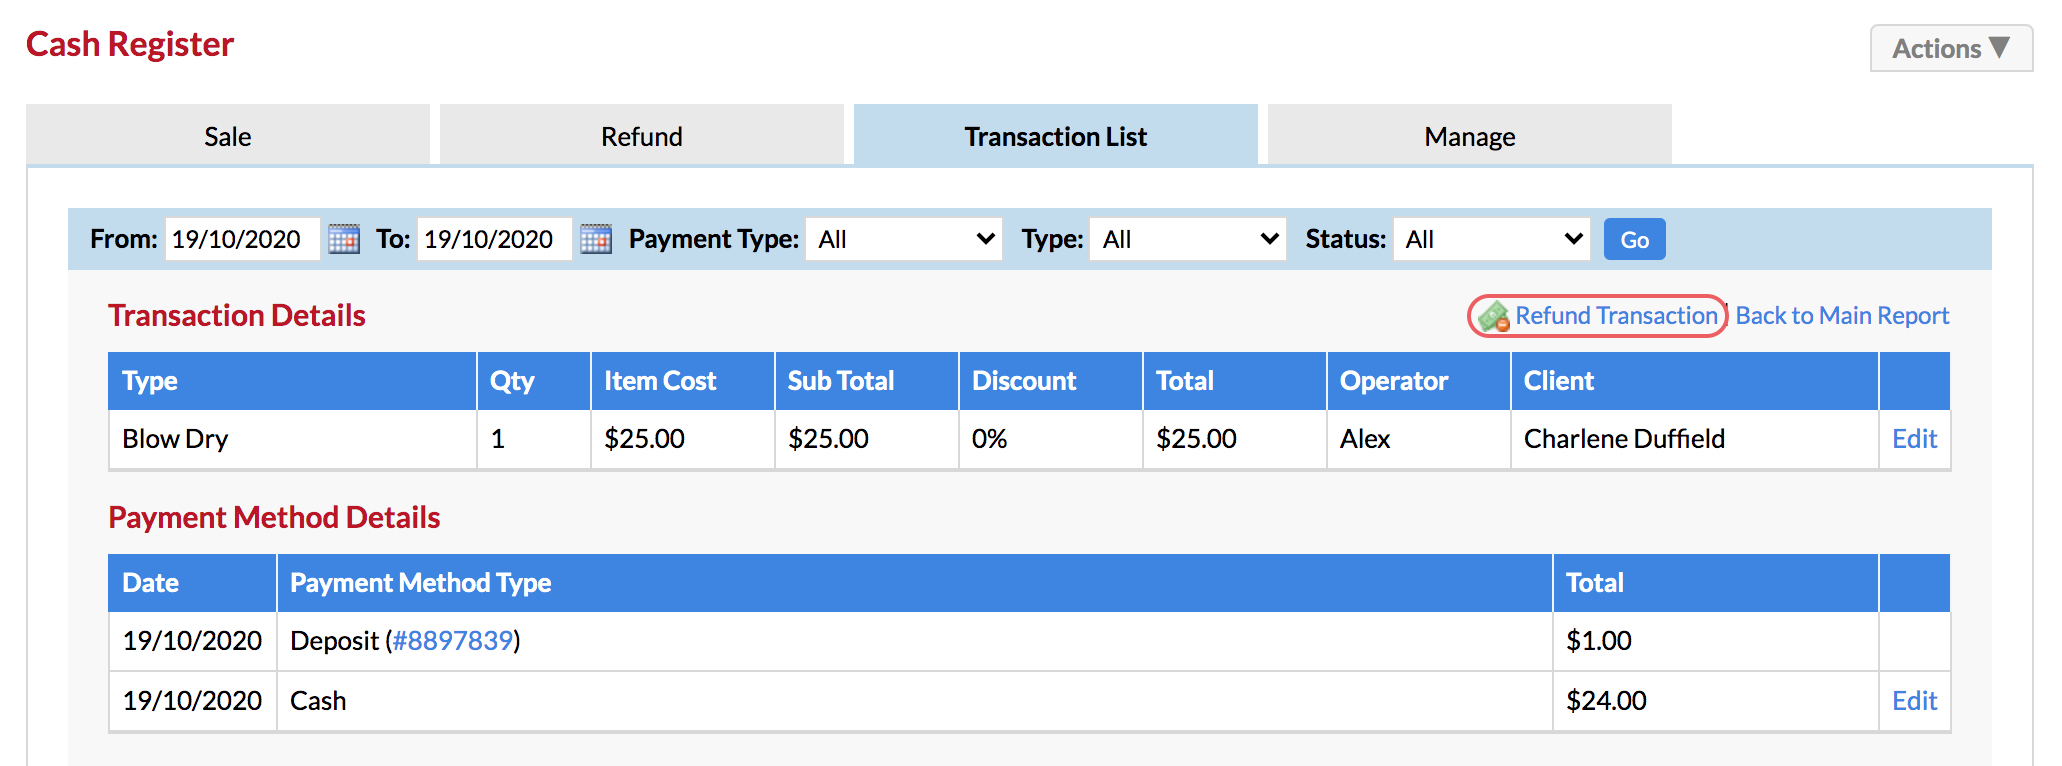2062x766 pixels.
Task: Click the $24.00 cash total cell
Action: [x=1715, y=701]
